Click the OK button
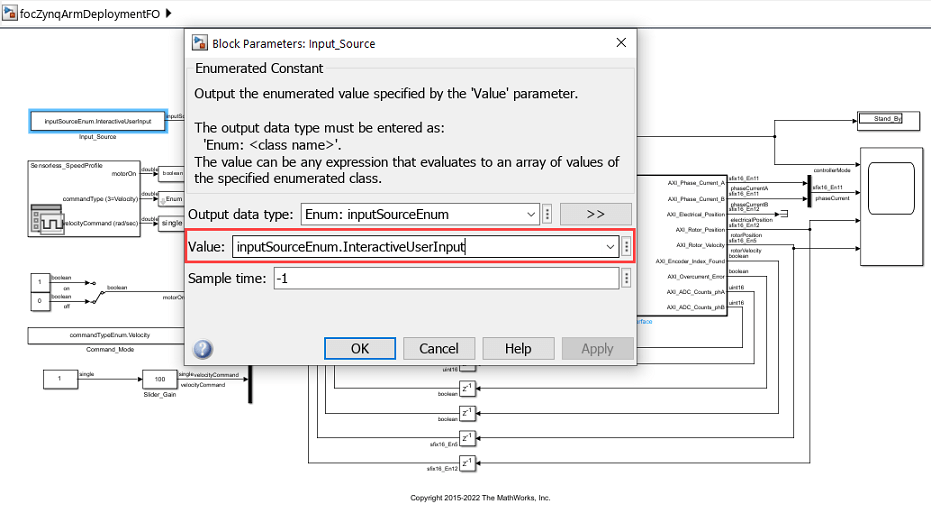This screenshot has width=931, height=513. pyautogui.click(x=360, y=349)
